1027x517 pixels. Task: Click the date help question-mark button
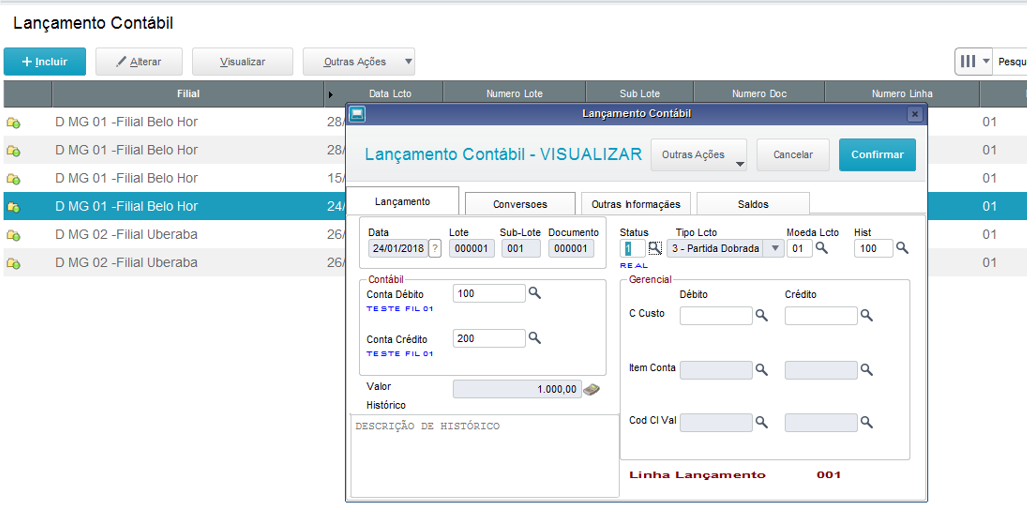pyautogui.click(x=435, y=248)
